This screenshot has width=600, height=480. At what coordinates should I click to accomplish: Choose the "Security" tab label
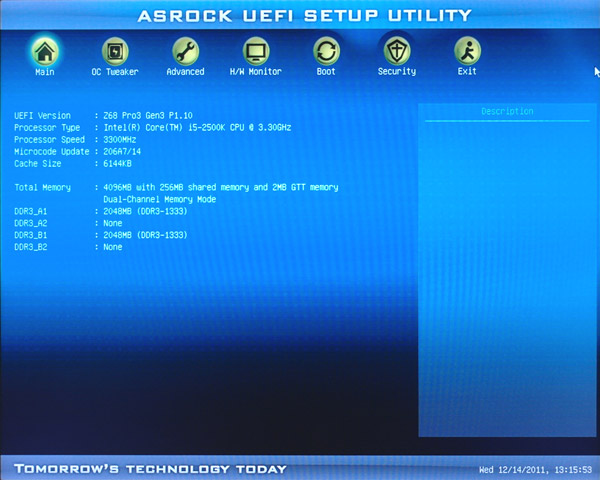(x=397, y=72)
